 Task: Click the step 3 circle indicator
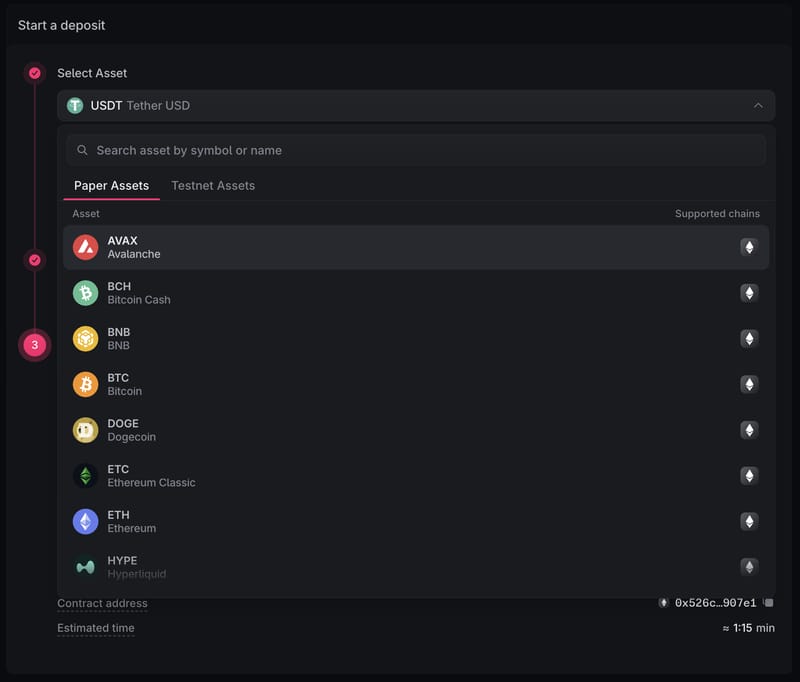[35, 345]
